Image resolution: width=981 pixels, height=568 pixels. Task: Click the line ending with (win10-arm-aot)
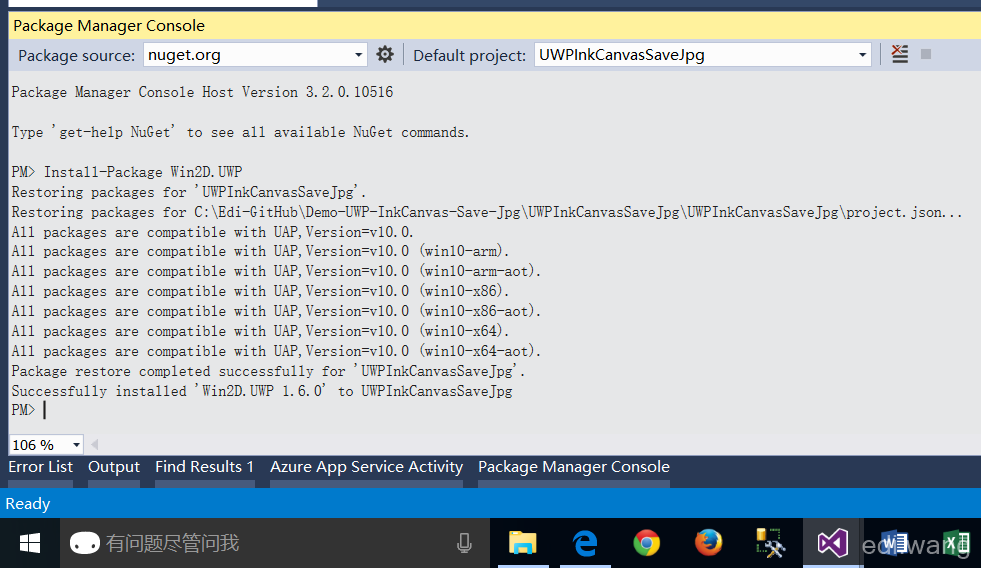tap(276, 271)
